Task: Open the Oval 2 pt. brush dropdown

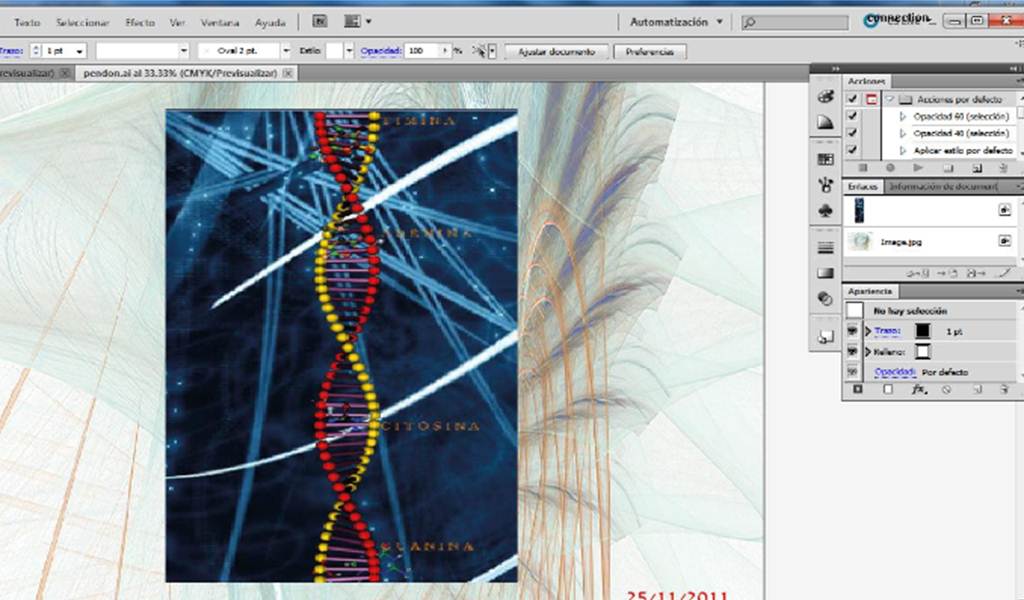Action: [x=285, y=50]
